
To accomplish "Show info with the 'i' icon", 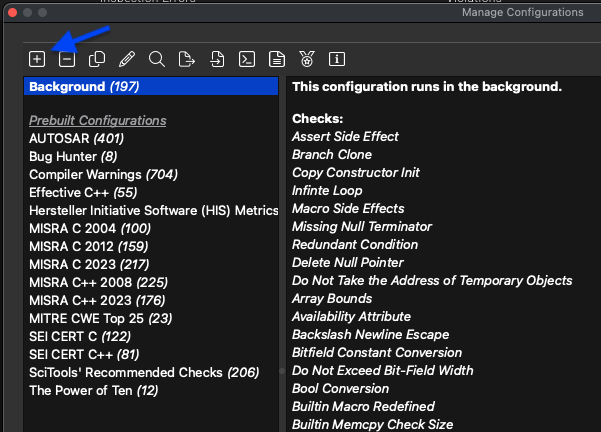I will (337, 59).
